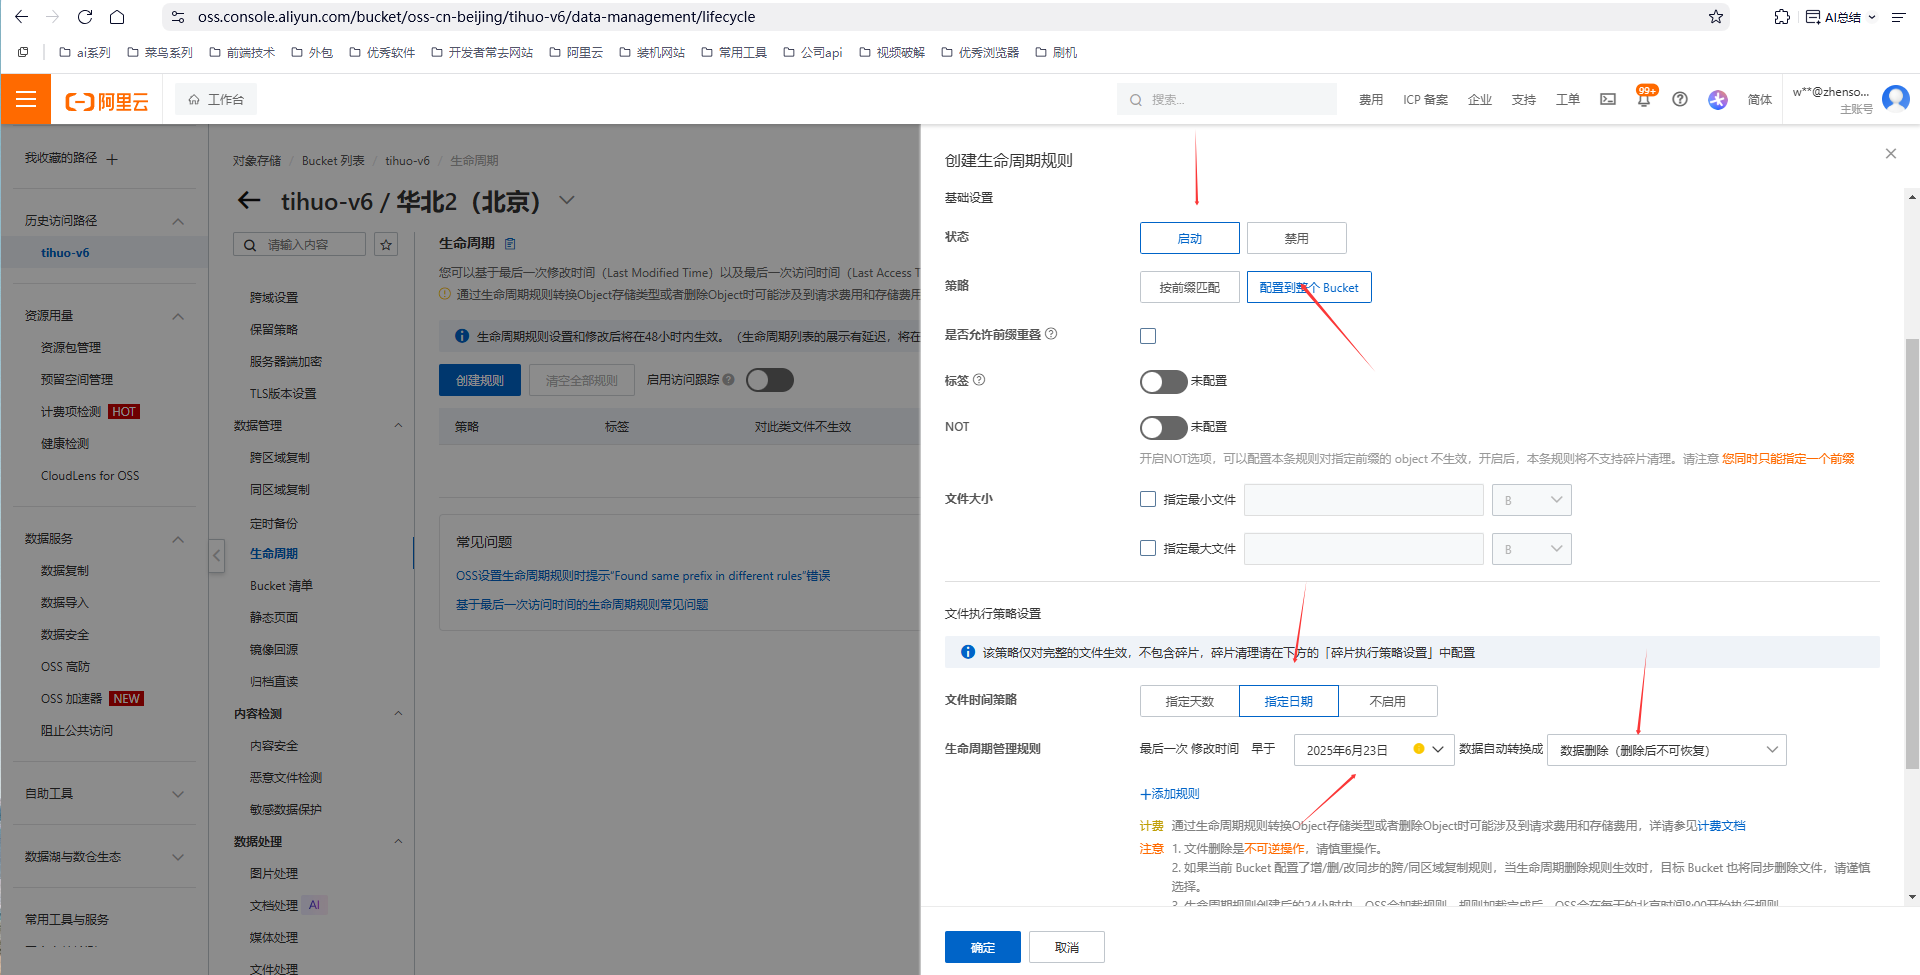Expand the 自助工具 section
This screenshot has height=975, width=1920.
[178, 794]
